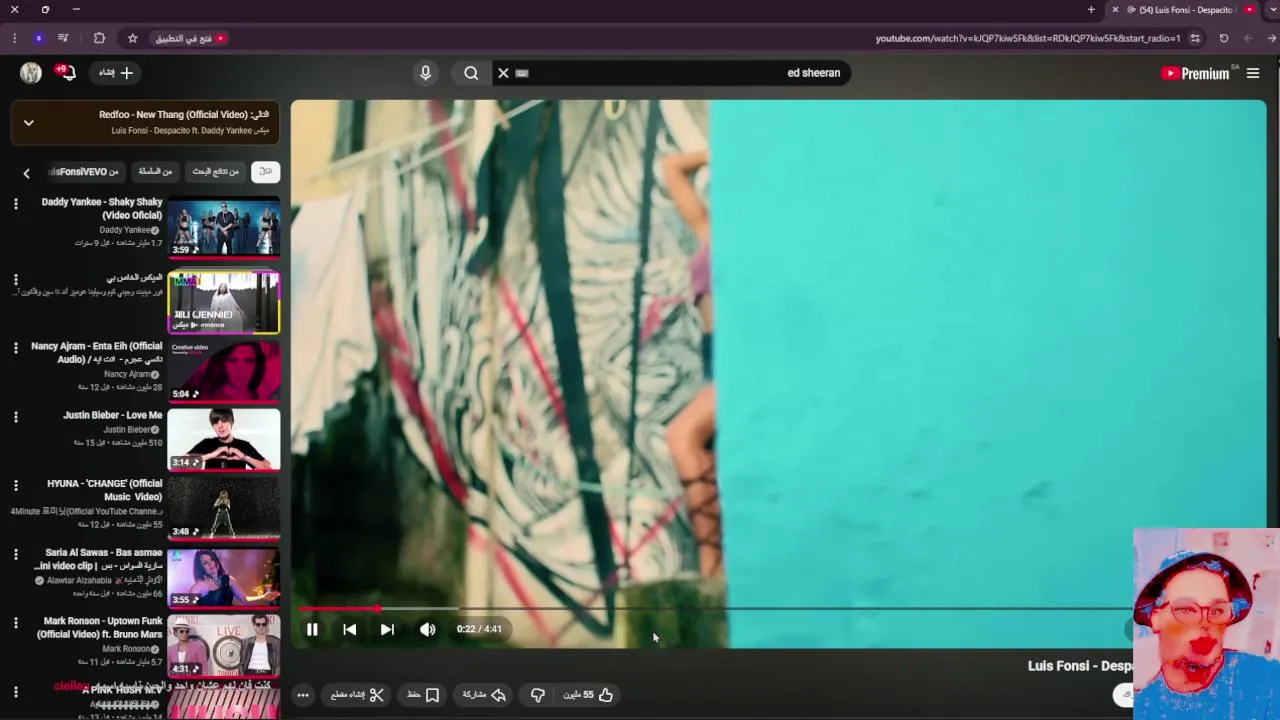Open a new browser tab with plus
Screen dimensions: 1280x720
(1091, 9)
